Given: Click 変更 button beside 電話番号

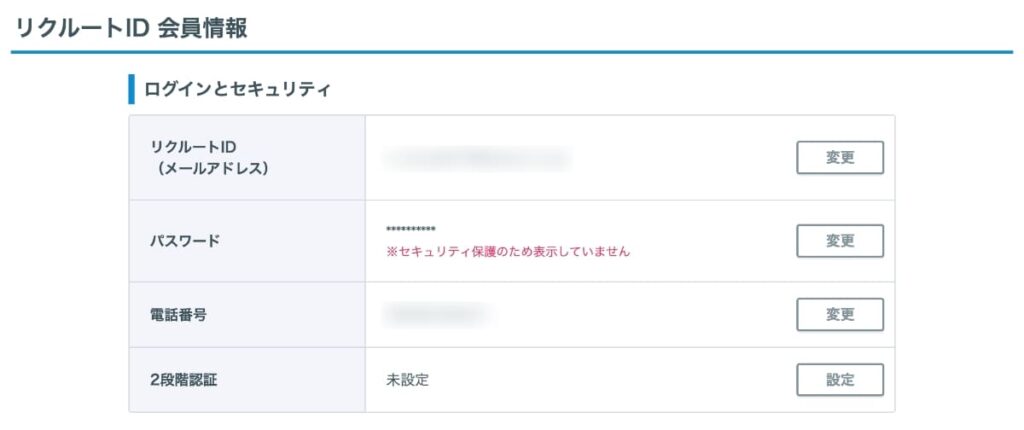Looking at the screenshot, I should (840, 314).
